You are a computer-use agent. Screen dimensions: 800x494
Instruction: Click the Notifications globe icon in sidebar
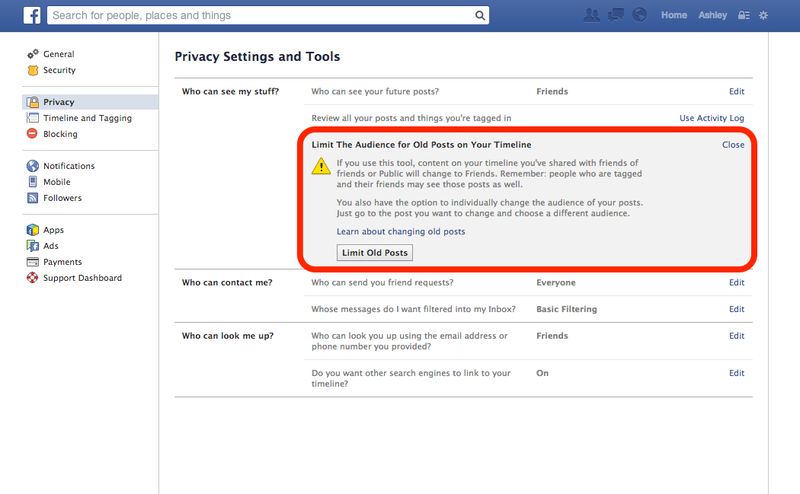click(33, 166)
